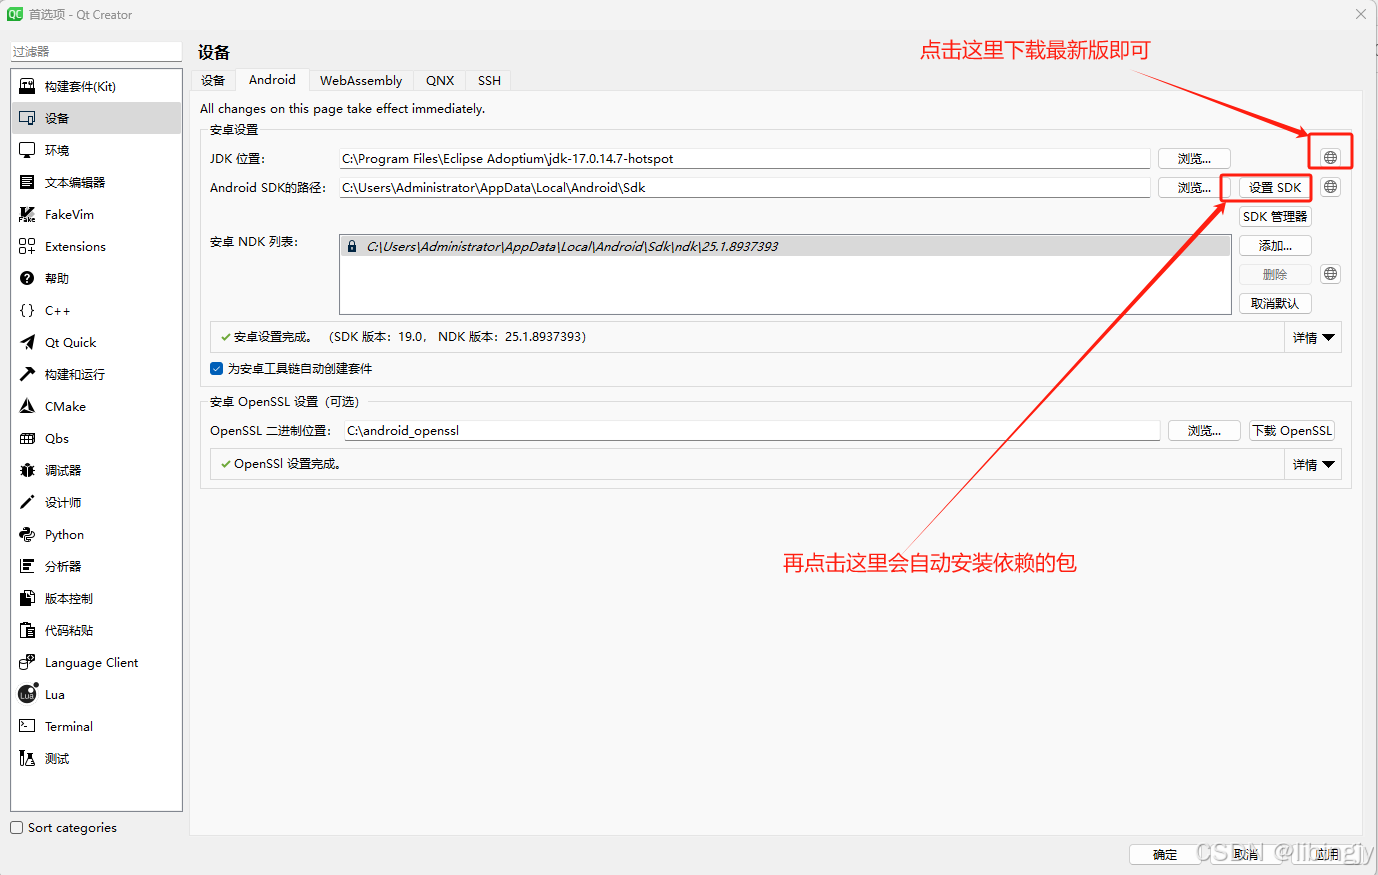Click the JDK location path field

(x=745, y=158)
